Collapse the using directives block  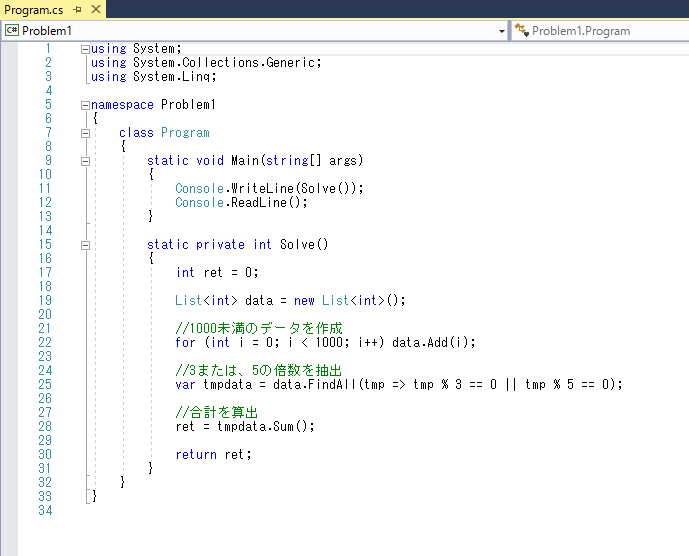point(85,49)
